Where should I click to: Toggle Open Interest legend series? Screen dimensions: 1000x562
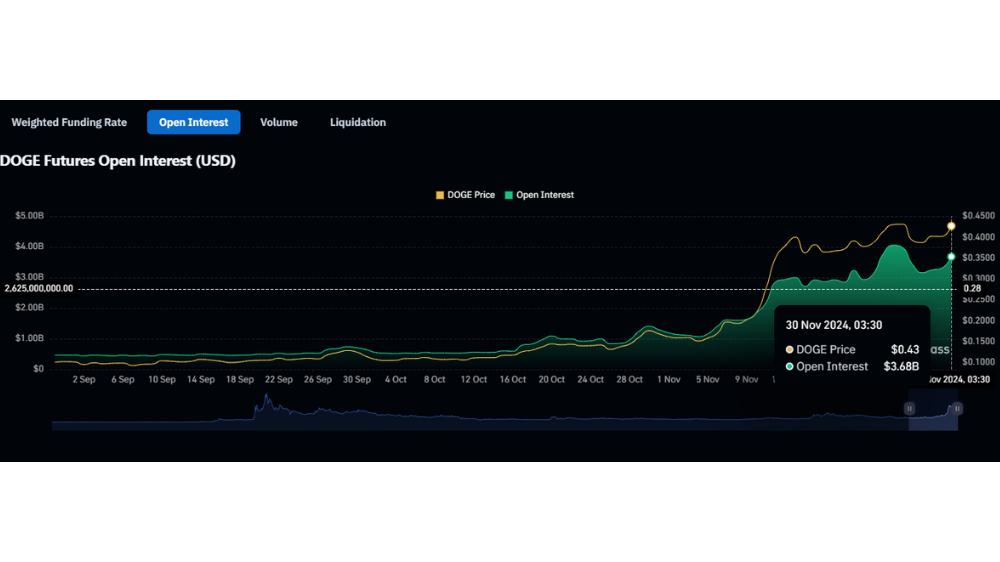point(539,195)
